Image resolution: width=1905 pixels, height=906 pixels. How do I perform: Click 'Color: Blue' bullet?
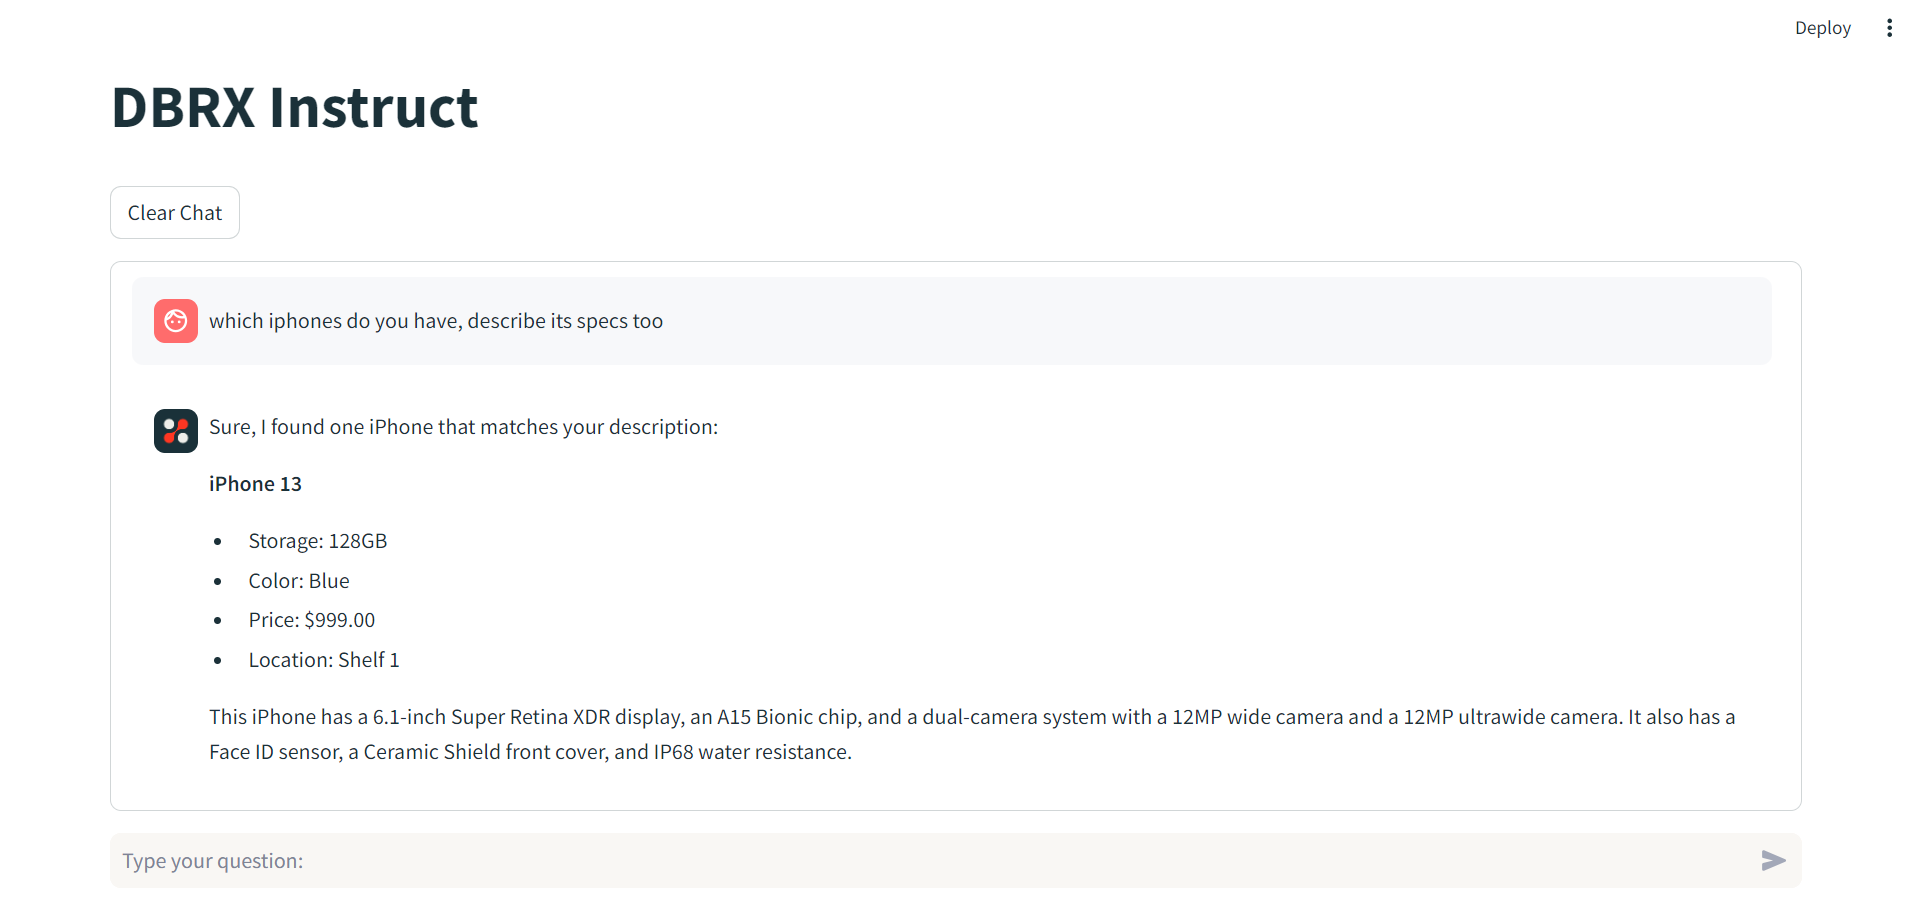click(x=299, y=581)
